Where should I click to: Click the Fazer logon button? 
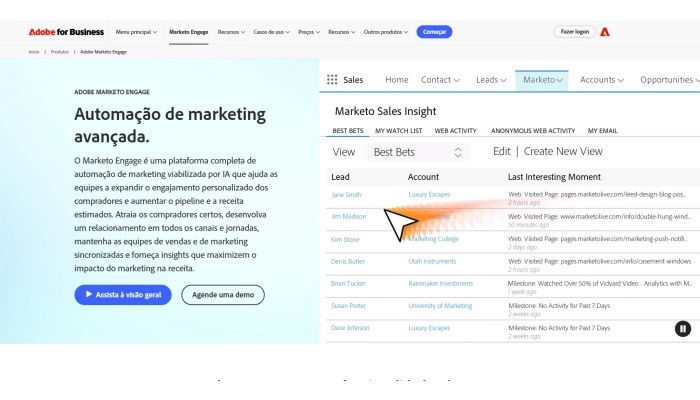[x=575, y=32]
